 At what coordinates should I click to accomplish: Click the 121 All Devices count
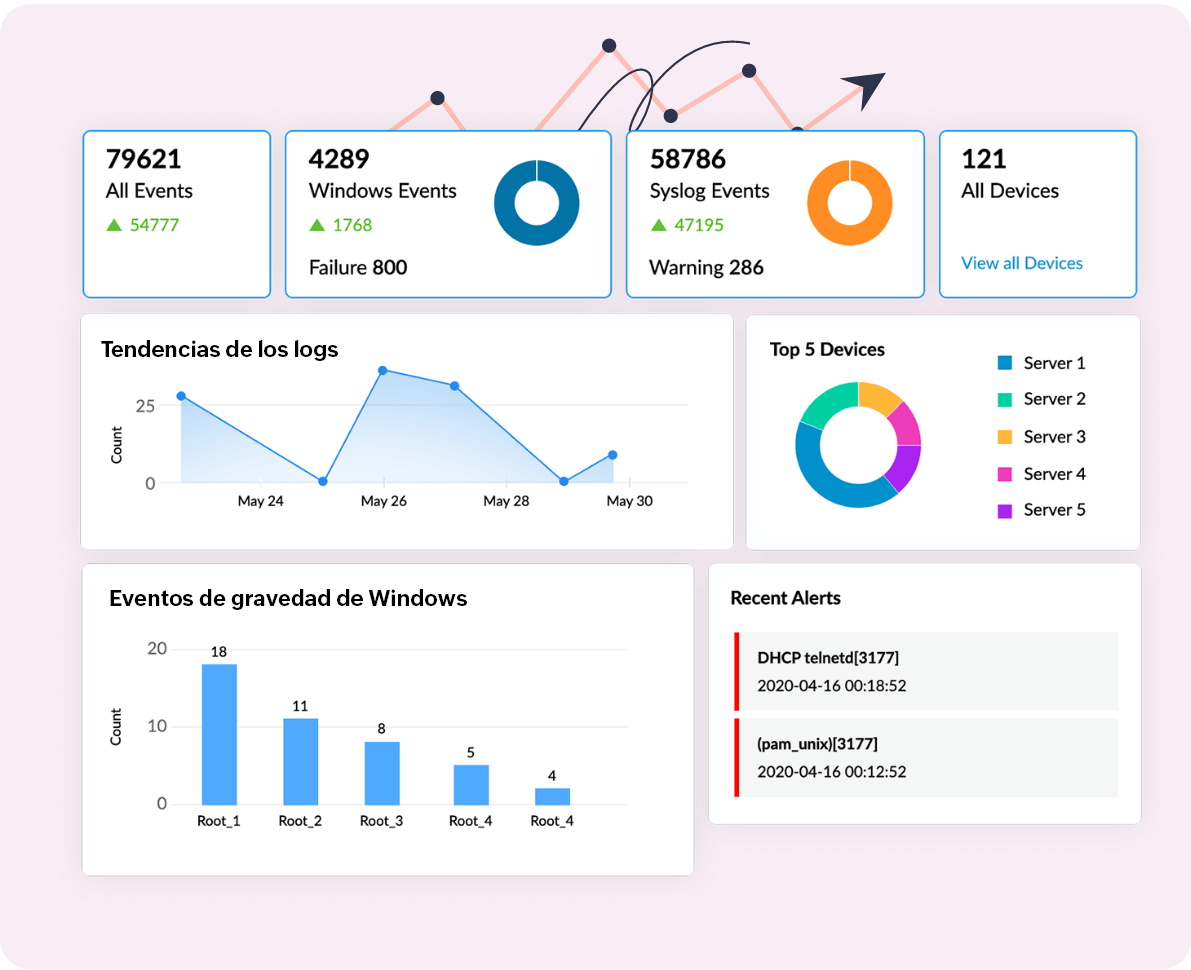pyautogui.click(x=984, y=159)
